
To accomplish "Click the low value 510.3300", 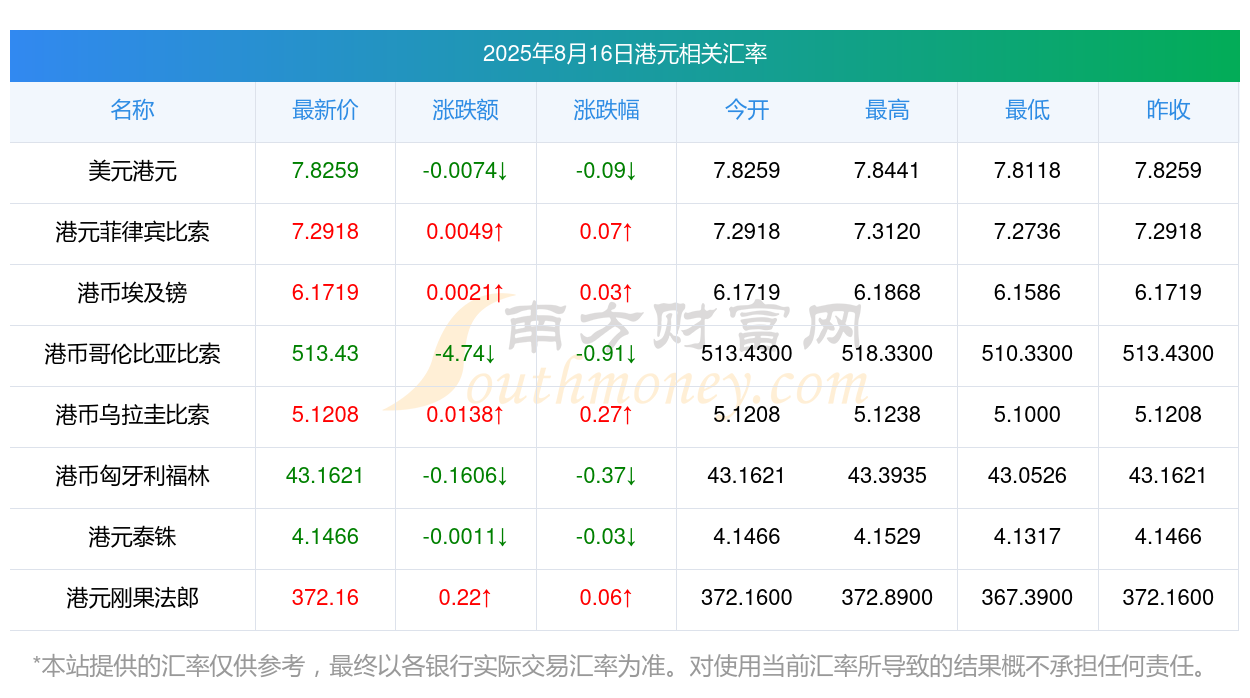I will click(1027, 354).
